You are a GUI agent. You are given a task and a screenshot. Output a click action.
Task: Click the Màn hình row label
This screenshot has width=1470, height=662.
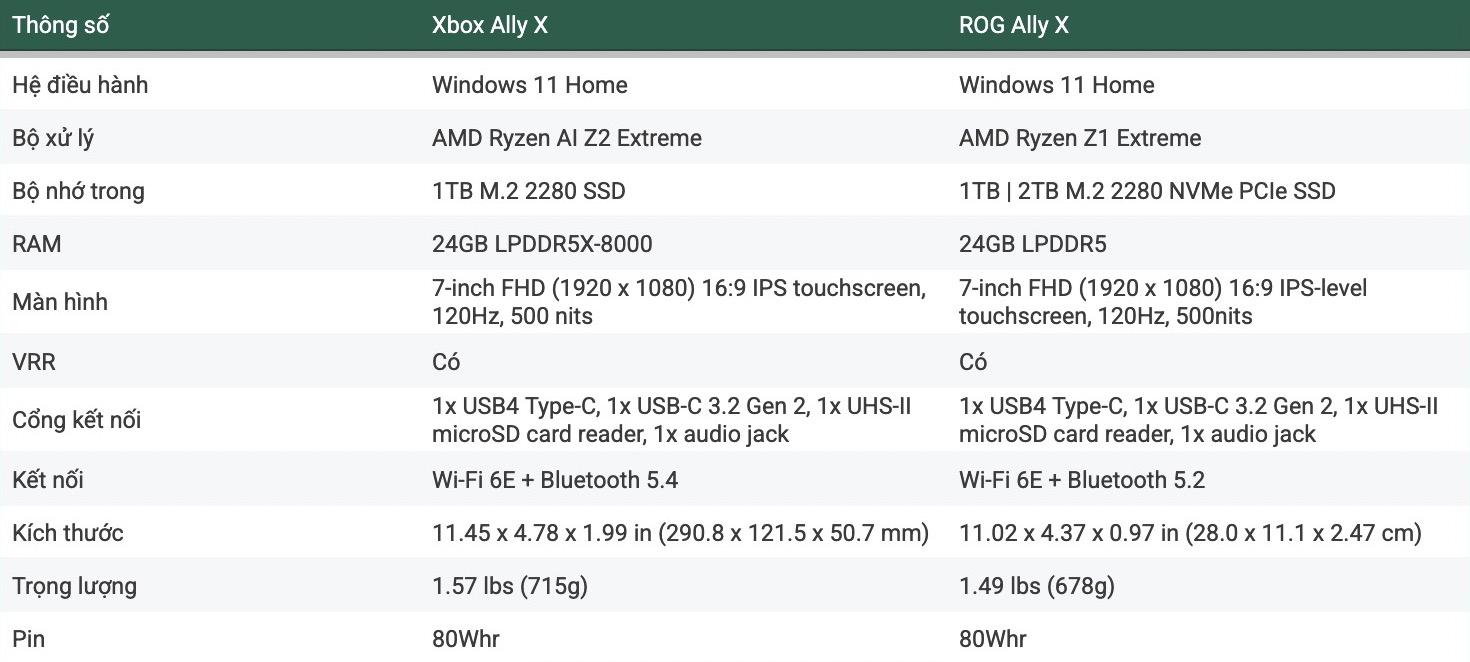coord(60,302)
